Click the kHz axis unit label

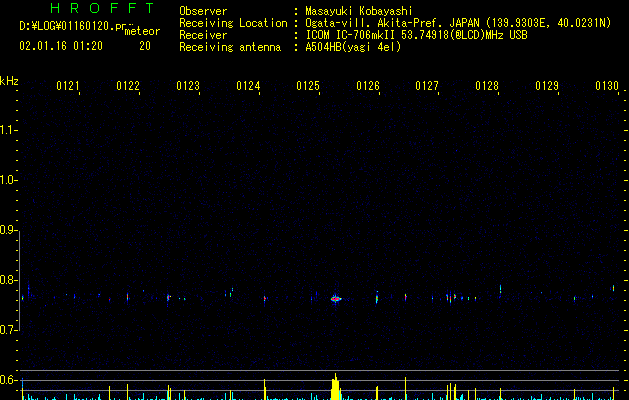pyautogui.click(x=9, y=81)
